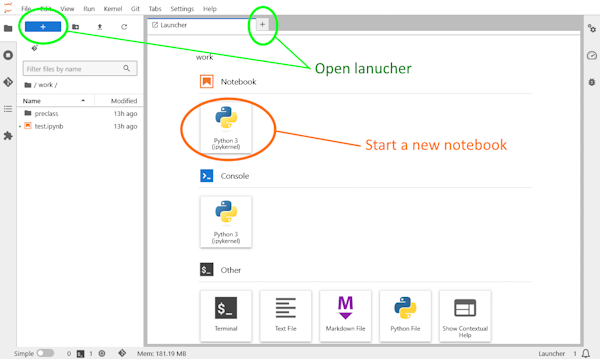Open a new Terminal
Viewport: 600px width, 360px height.
(x=226, y=316)
